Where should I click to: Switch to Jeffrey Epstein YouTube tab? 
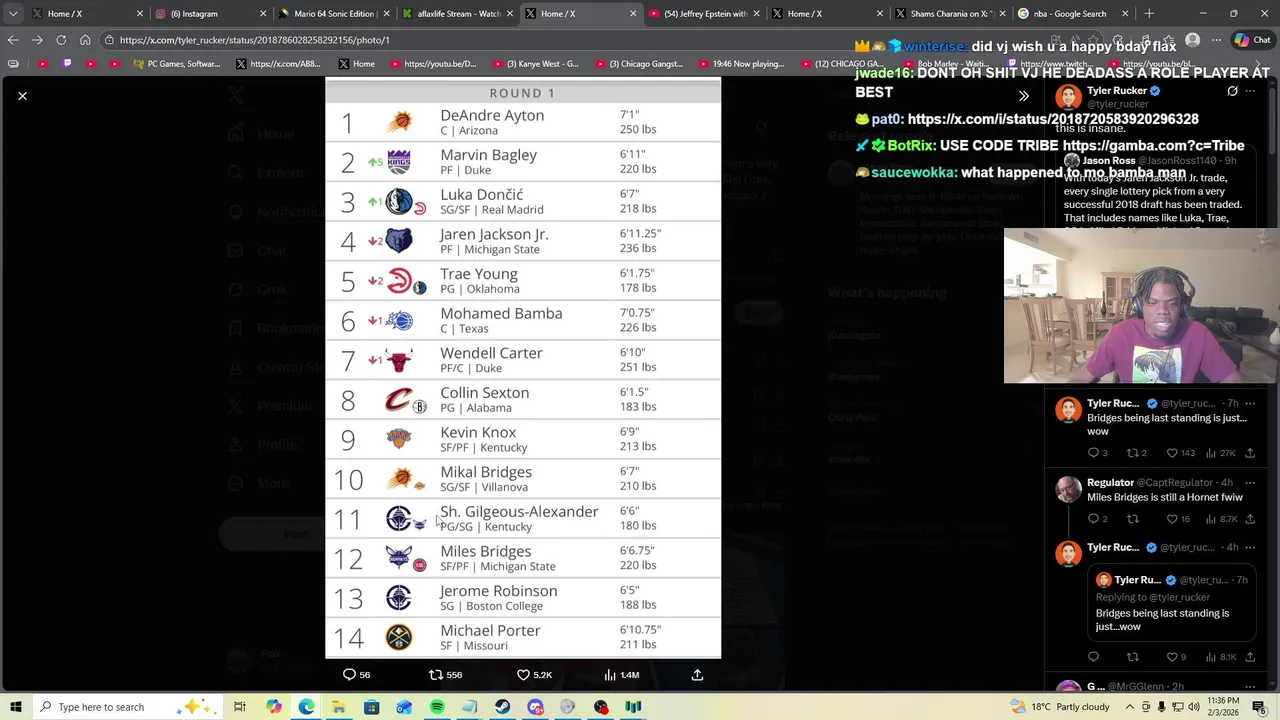(704, 14)
